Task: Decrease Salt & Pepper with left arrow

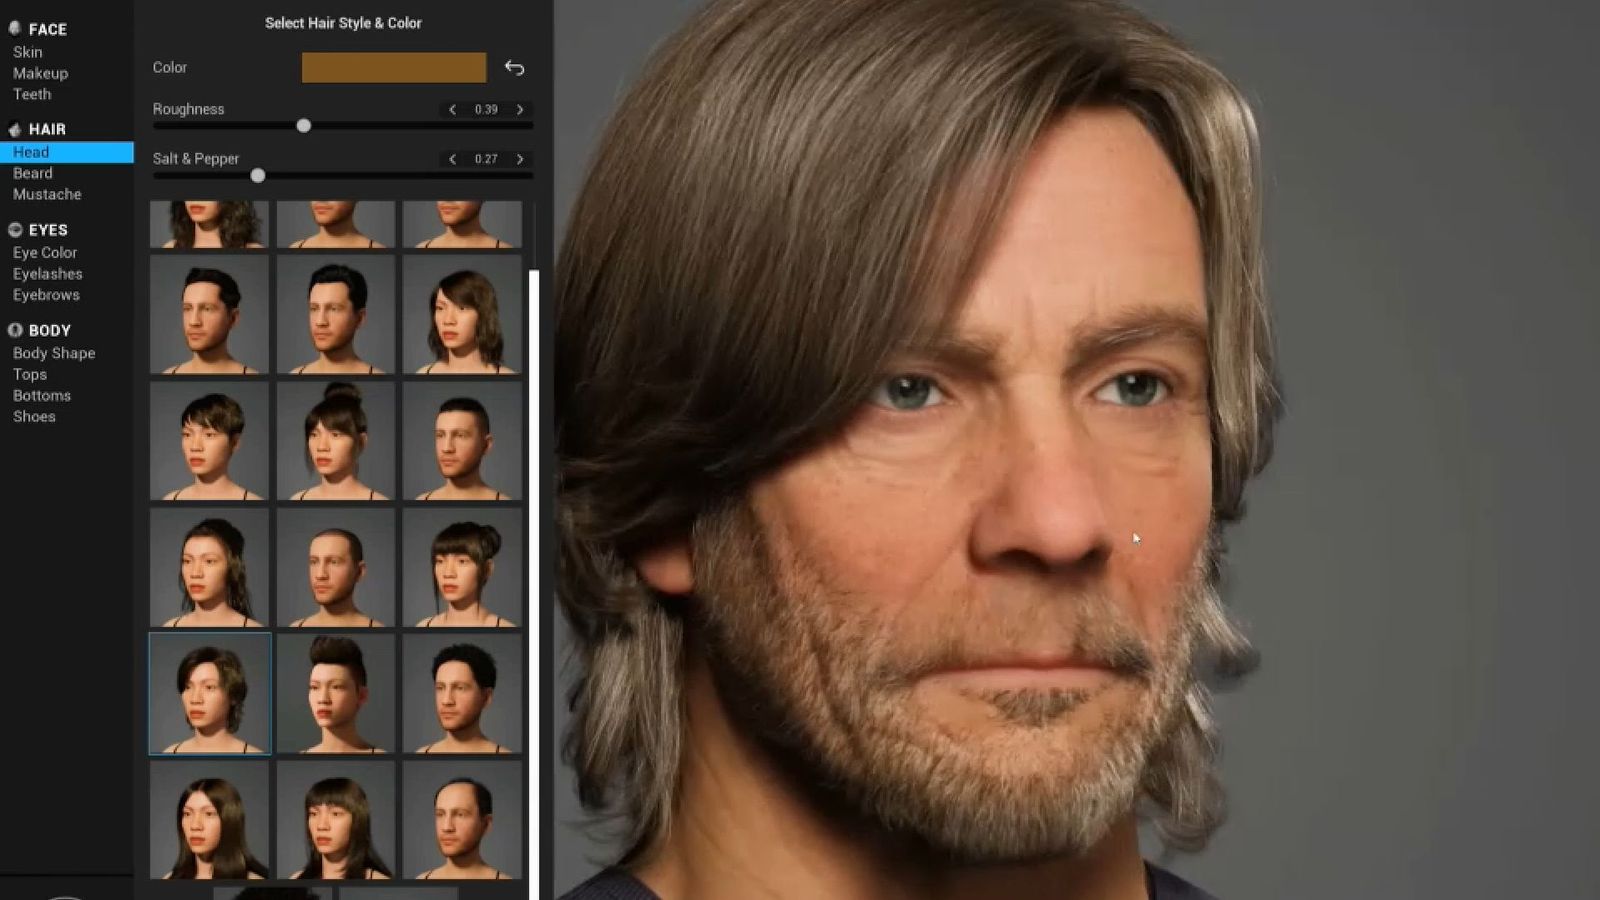Action: (x=452, y=159)
